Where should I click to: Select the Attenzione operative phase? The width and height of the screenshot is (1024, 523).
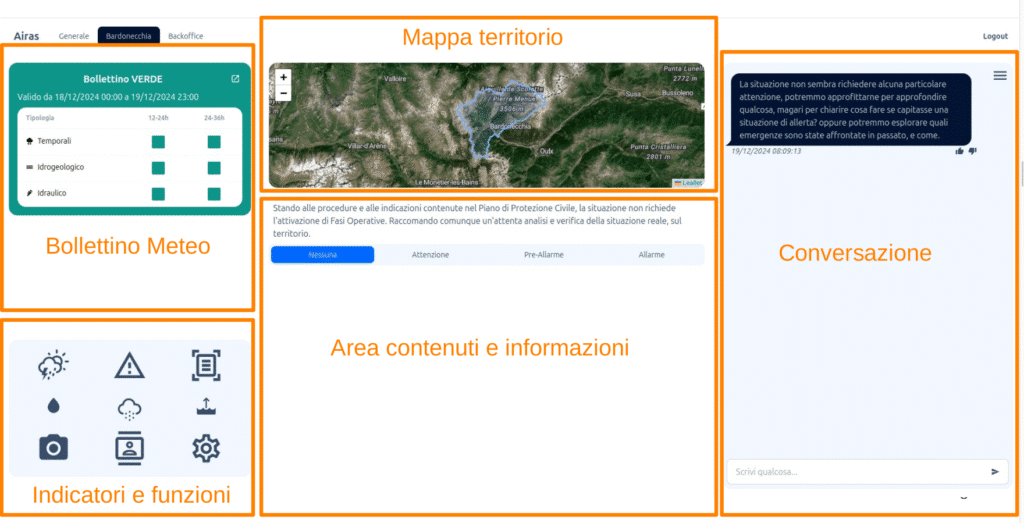click(430, 255)
